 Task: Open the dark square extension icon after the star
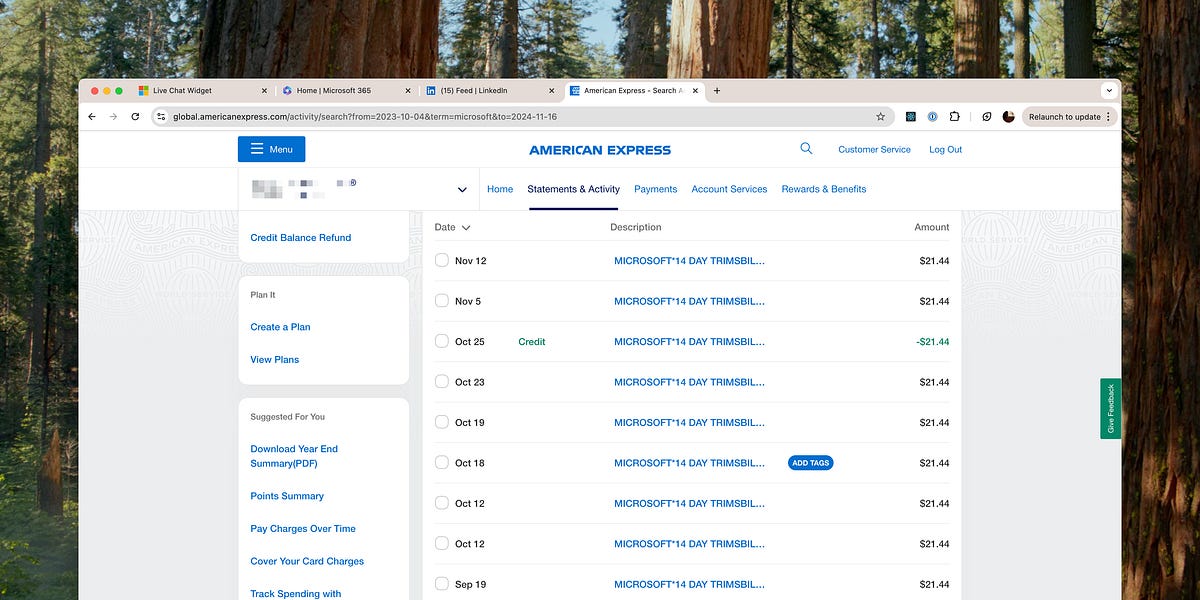coord(911,117)
